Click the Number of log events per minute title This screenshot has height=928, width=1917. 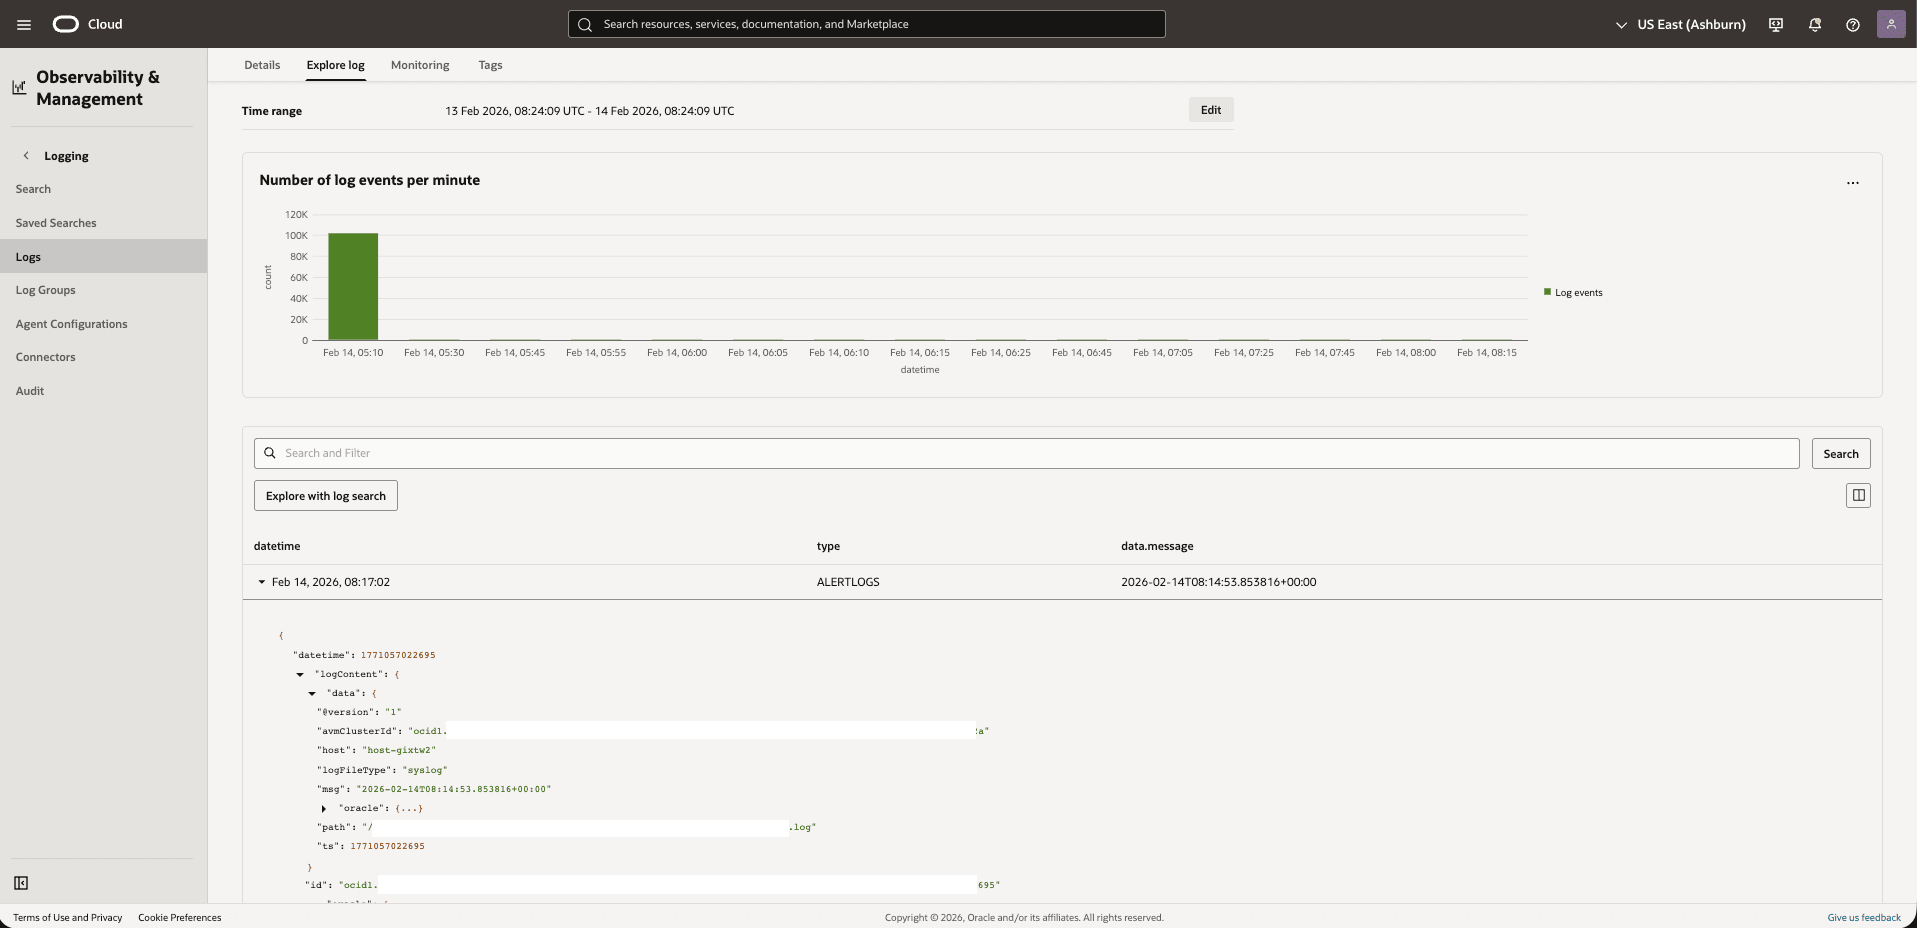(370, 180)
